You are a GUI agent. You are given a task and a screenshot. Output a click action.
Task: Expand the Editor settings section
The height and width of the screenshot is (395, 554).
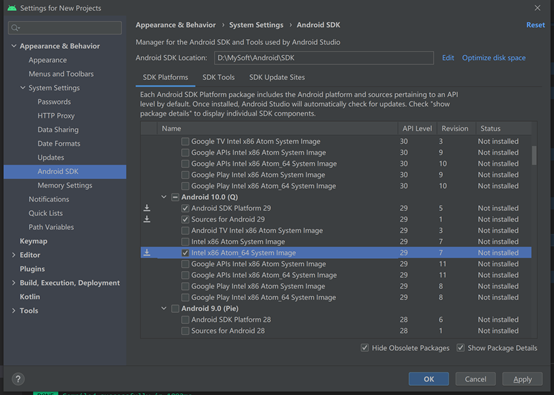14,255
